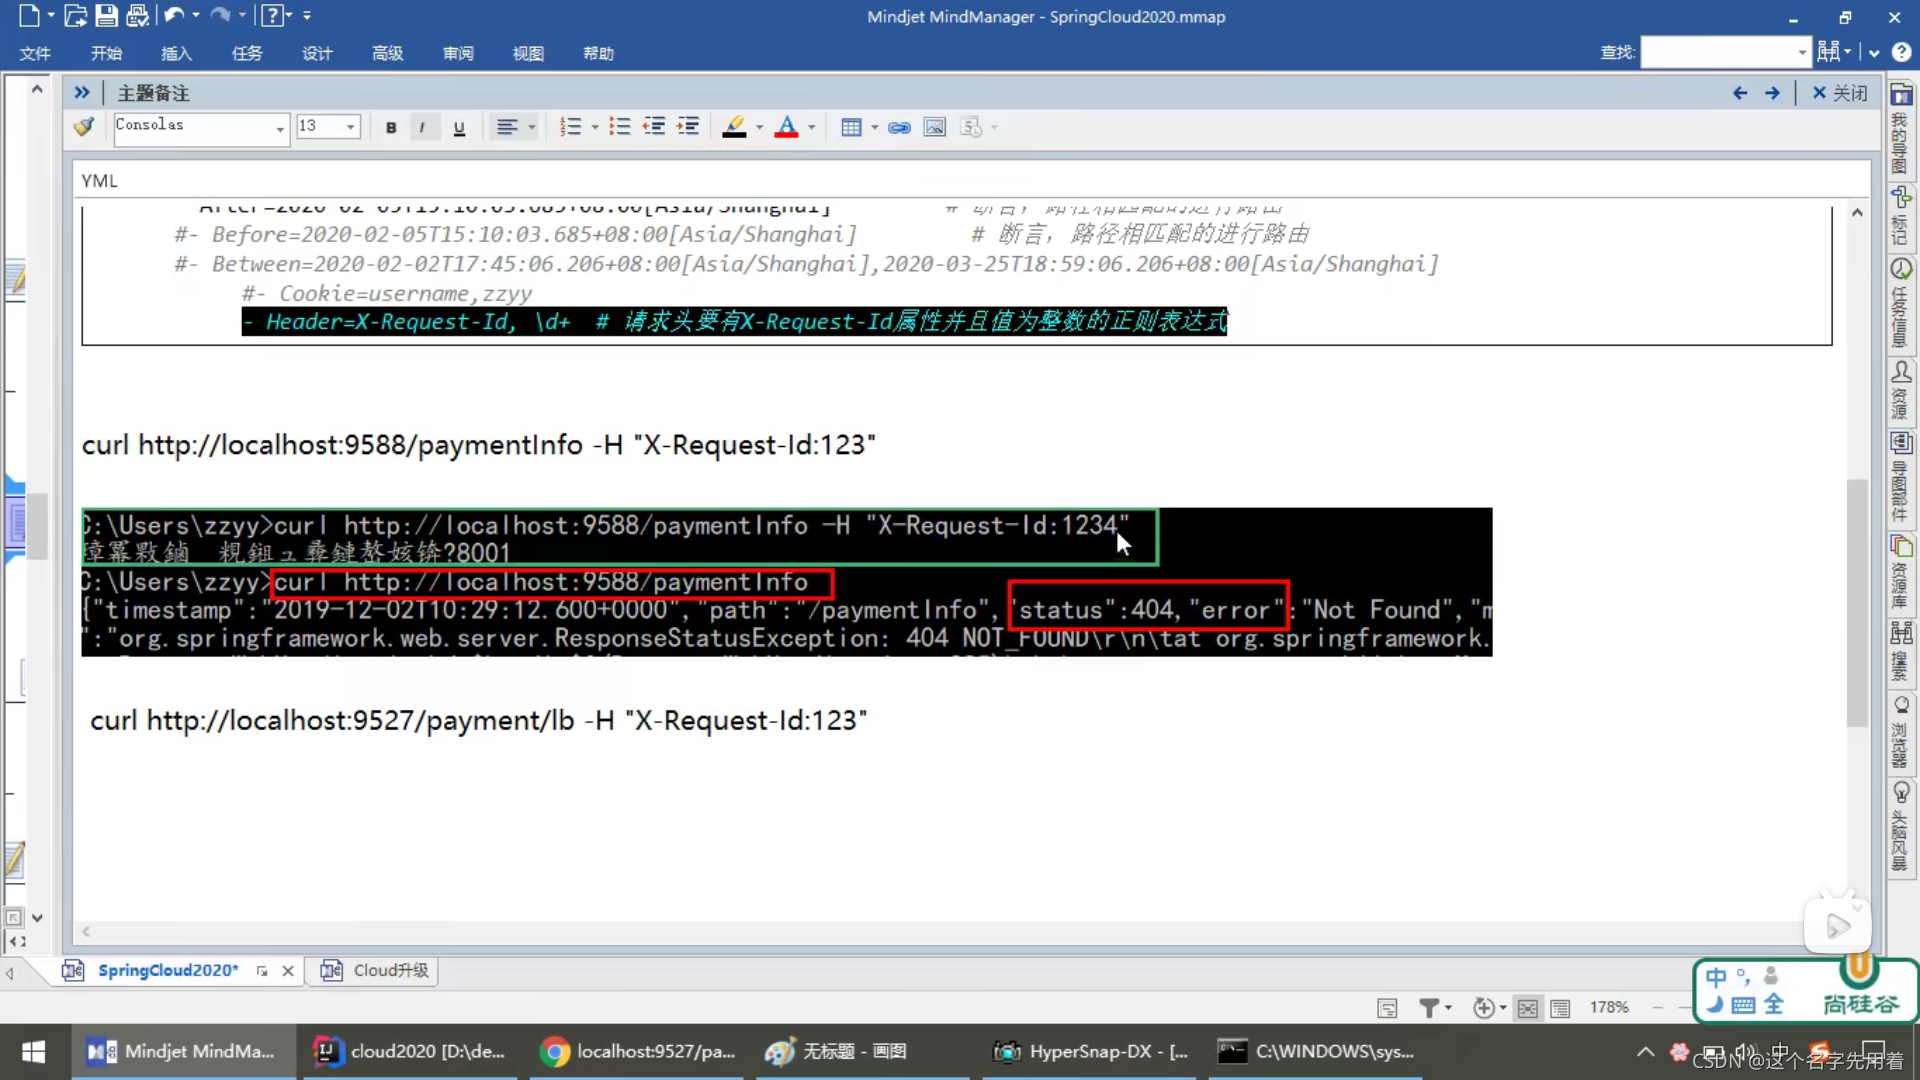Viewport: 1920px width, 1080px height.
Task: Click the filter funnel icon in status bar
Action: 1429,1008
